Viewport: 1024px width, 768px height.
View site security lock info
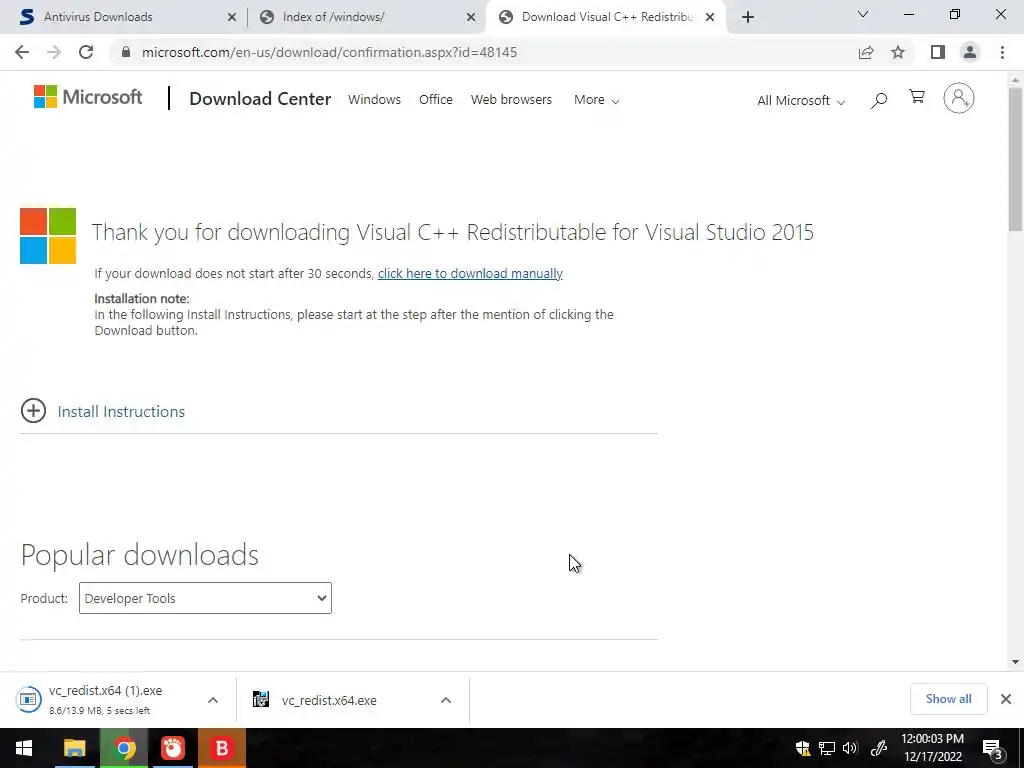(x=126, y=52)
